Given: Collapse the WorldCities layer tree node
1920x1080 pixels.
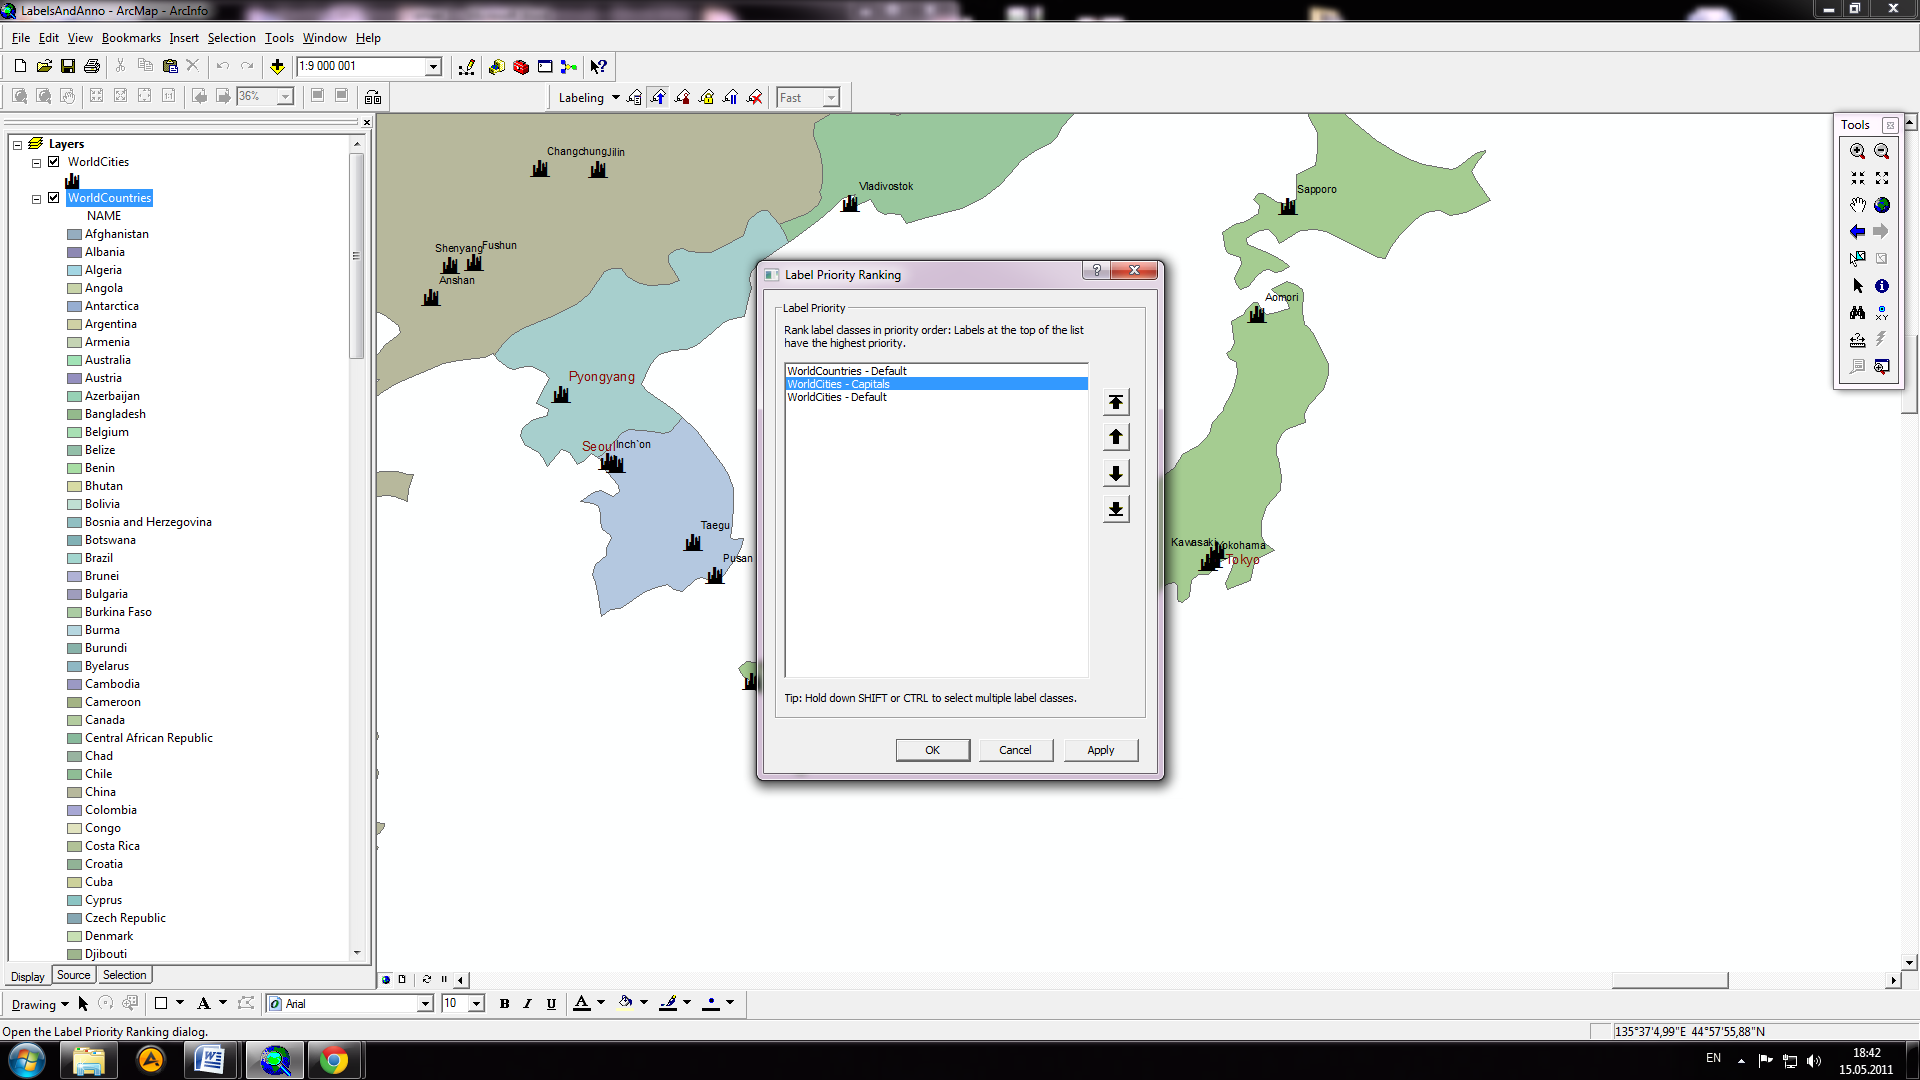Looking at the screenshot, I should [36, 162].
